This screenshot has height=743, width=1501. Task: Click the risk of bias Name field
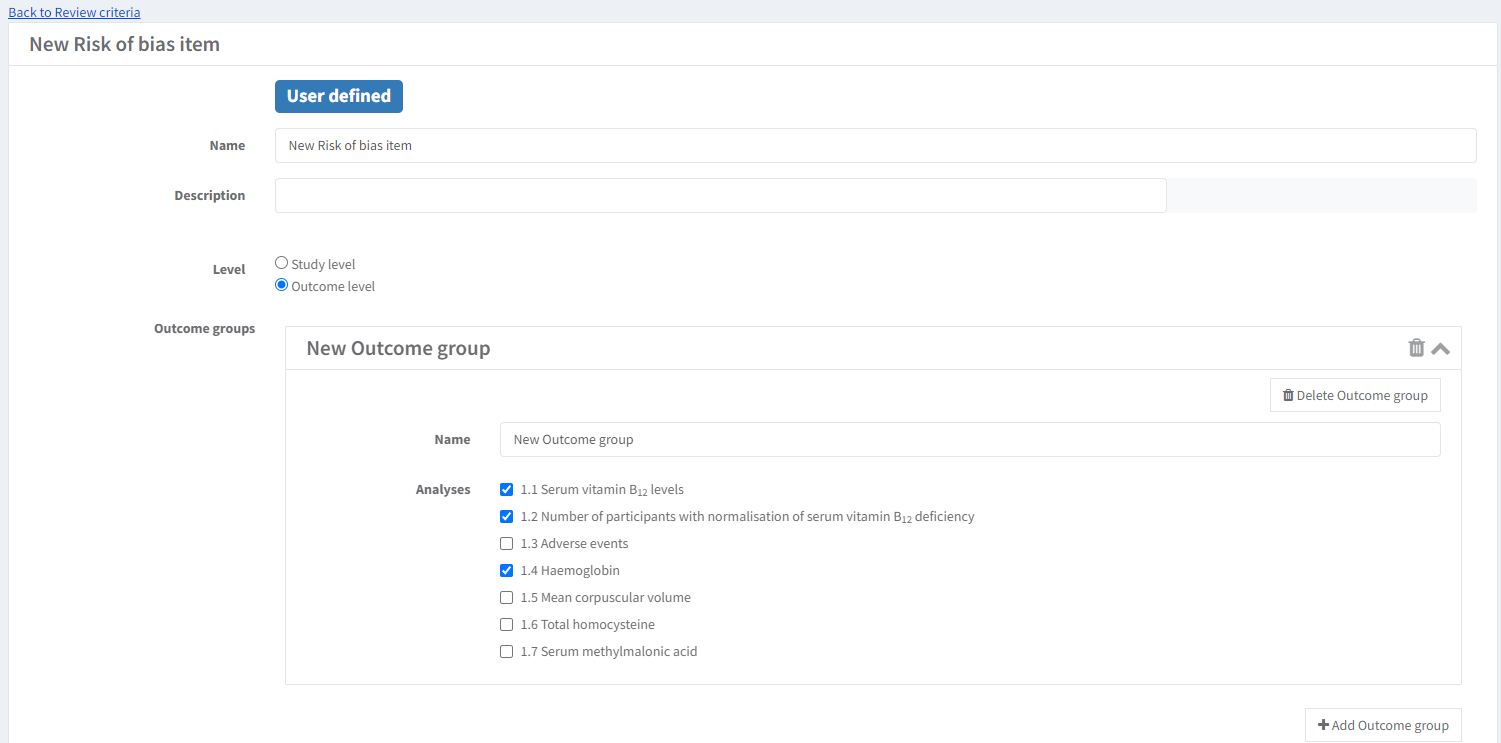[x=875, y=145]
